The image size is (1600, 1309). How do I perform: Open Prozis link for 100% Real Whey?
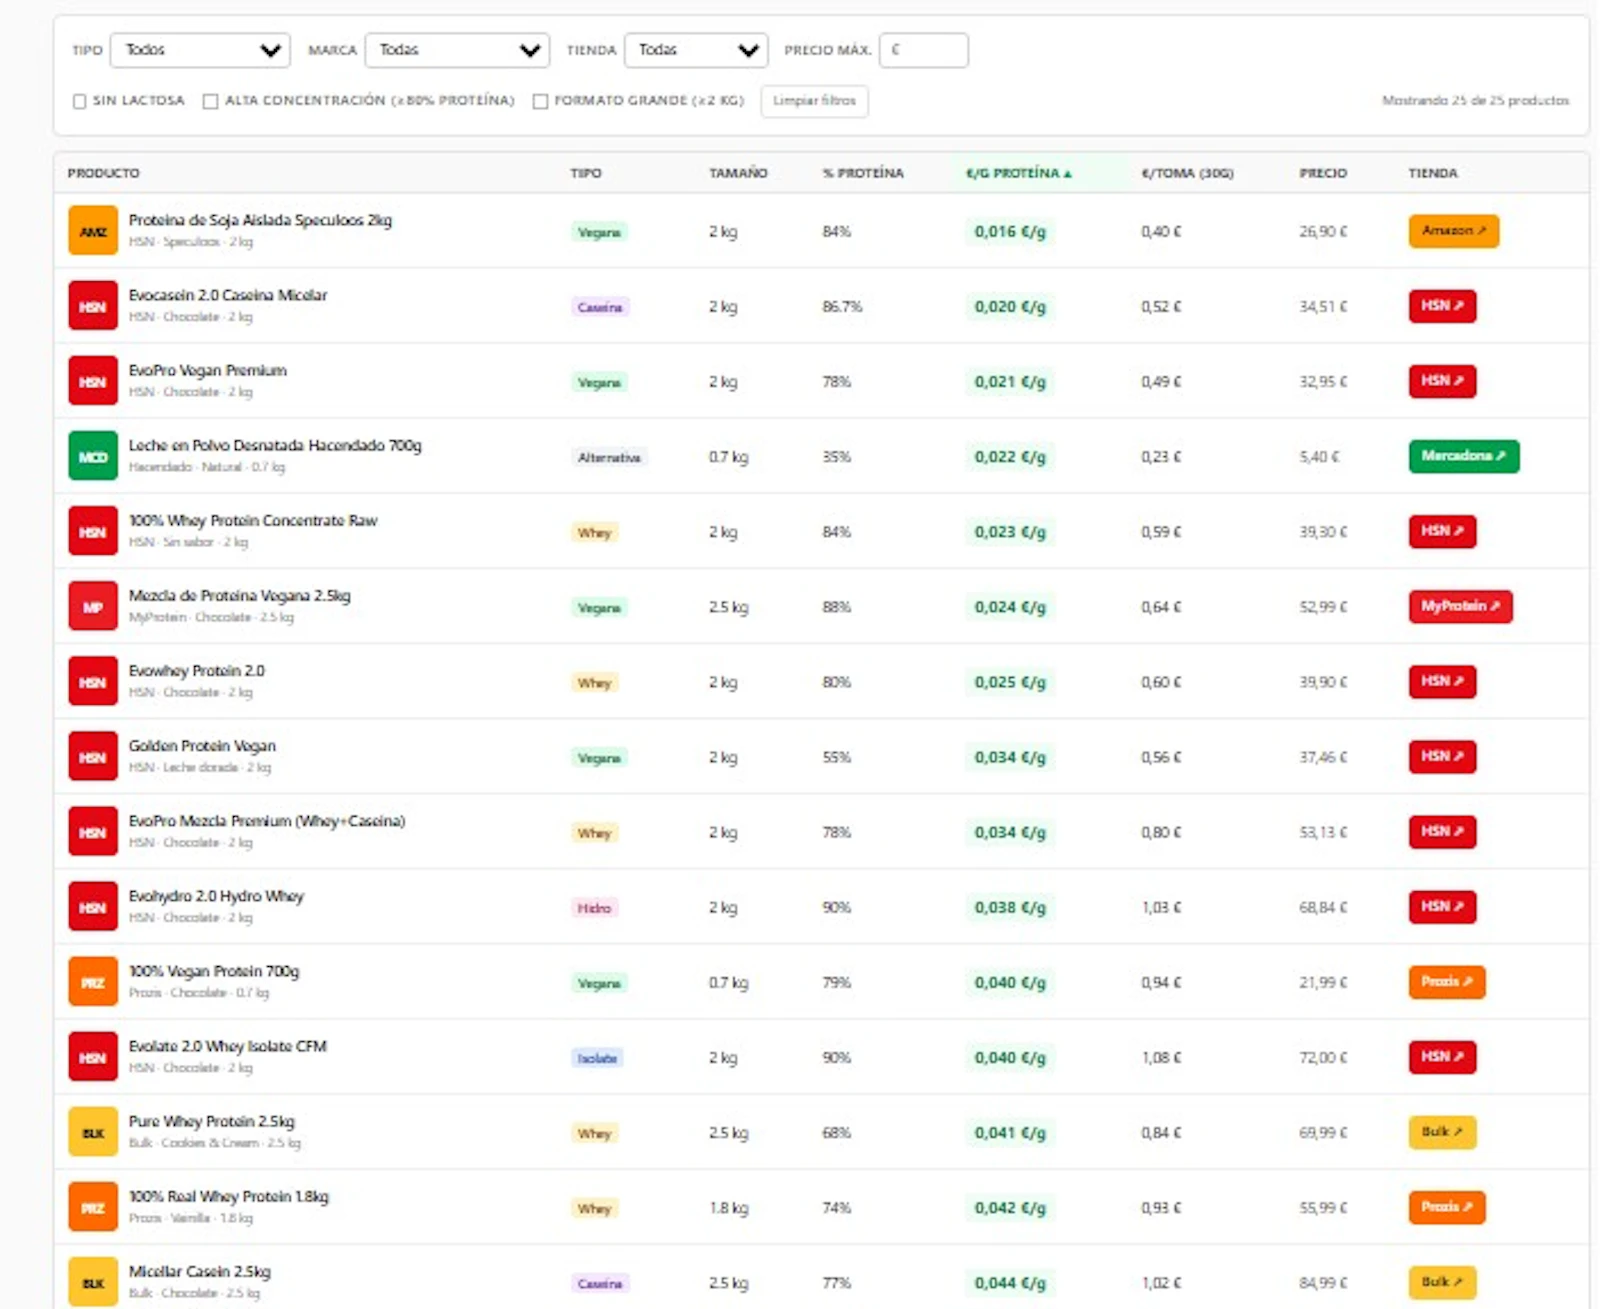1446,1207
